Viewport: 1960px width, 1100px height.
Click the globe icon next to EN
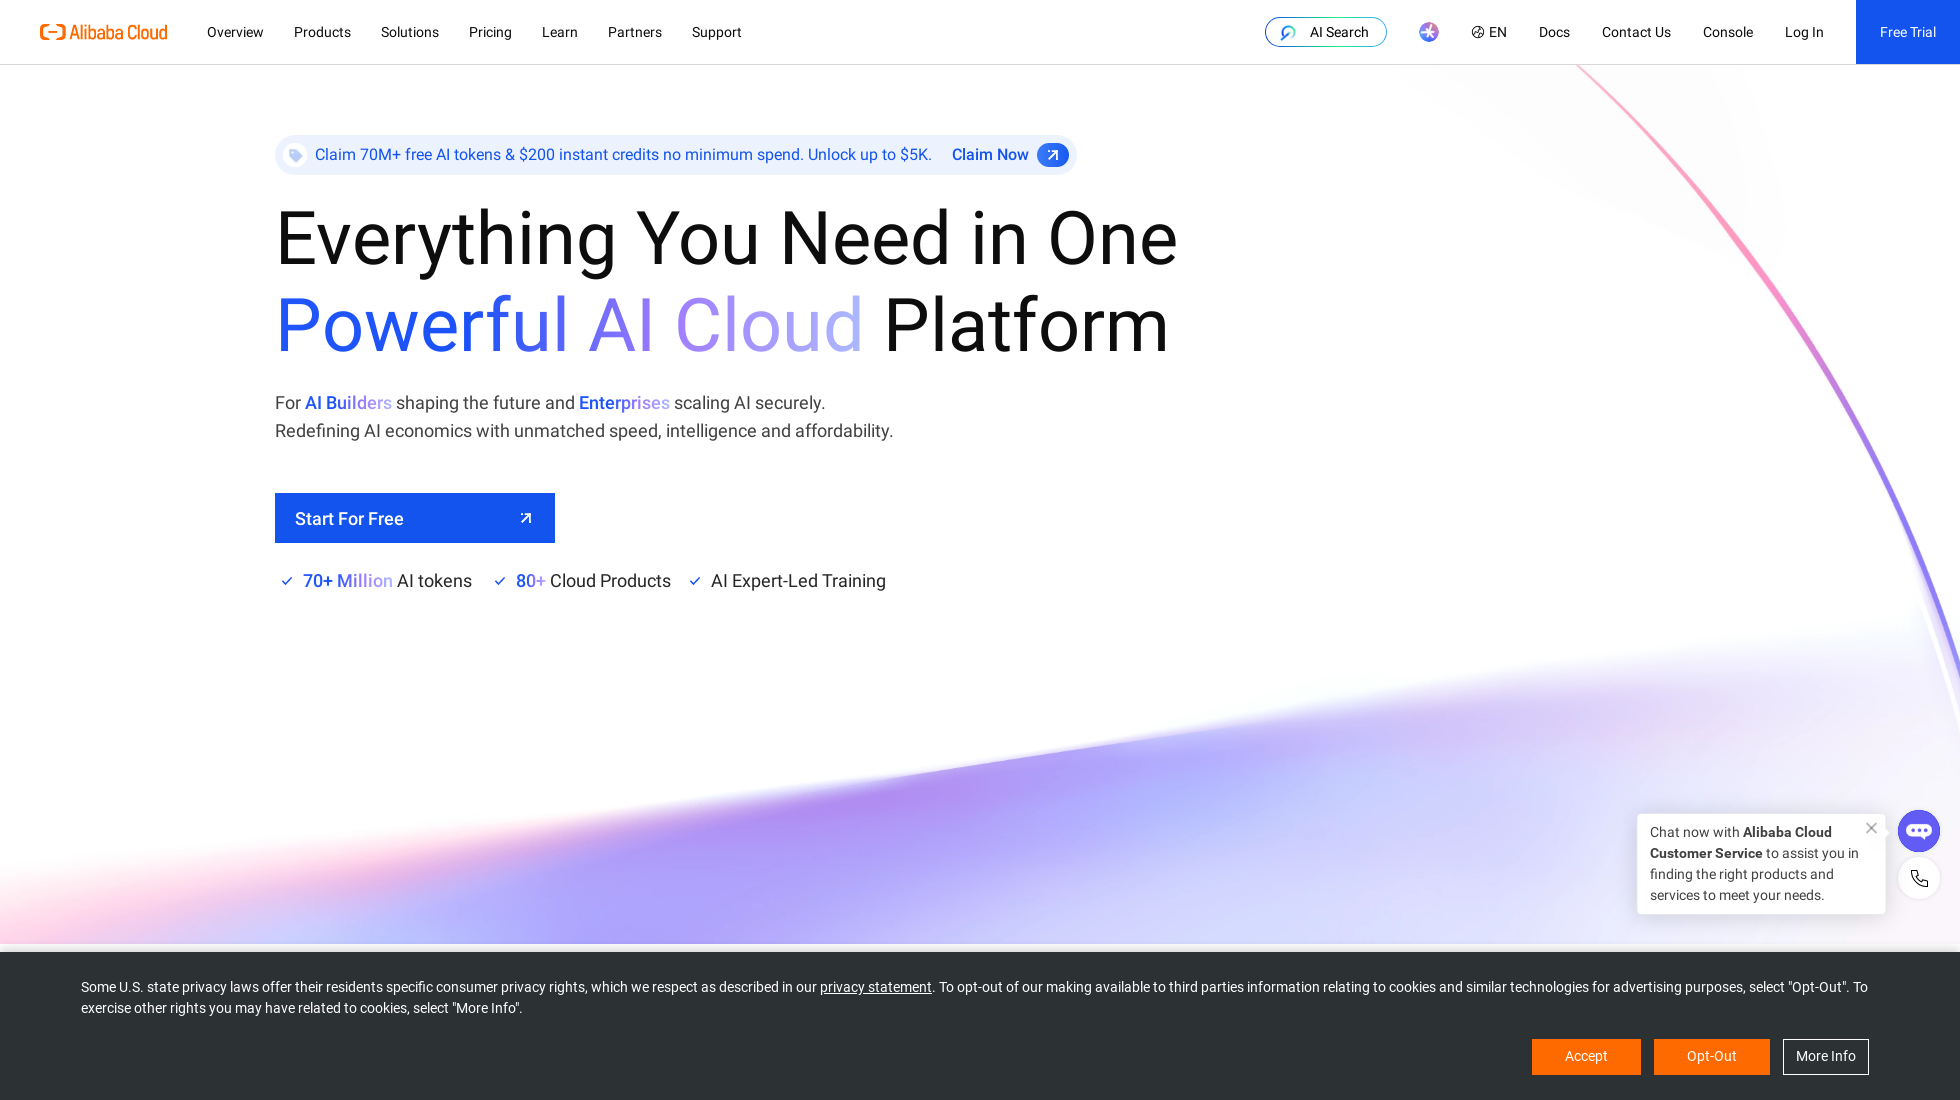pos(1477,31)
